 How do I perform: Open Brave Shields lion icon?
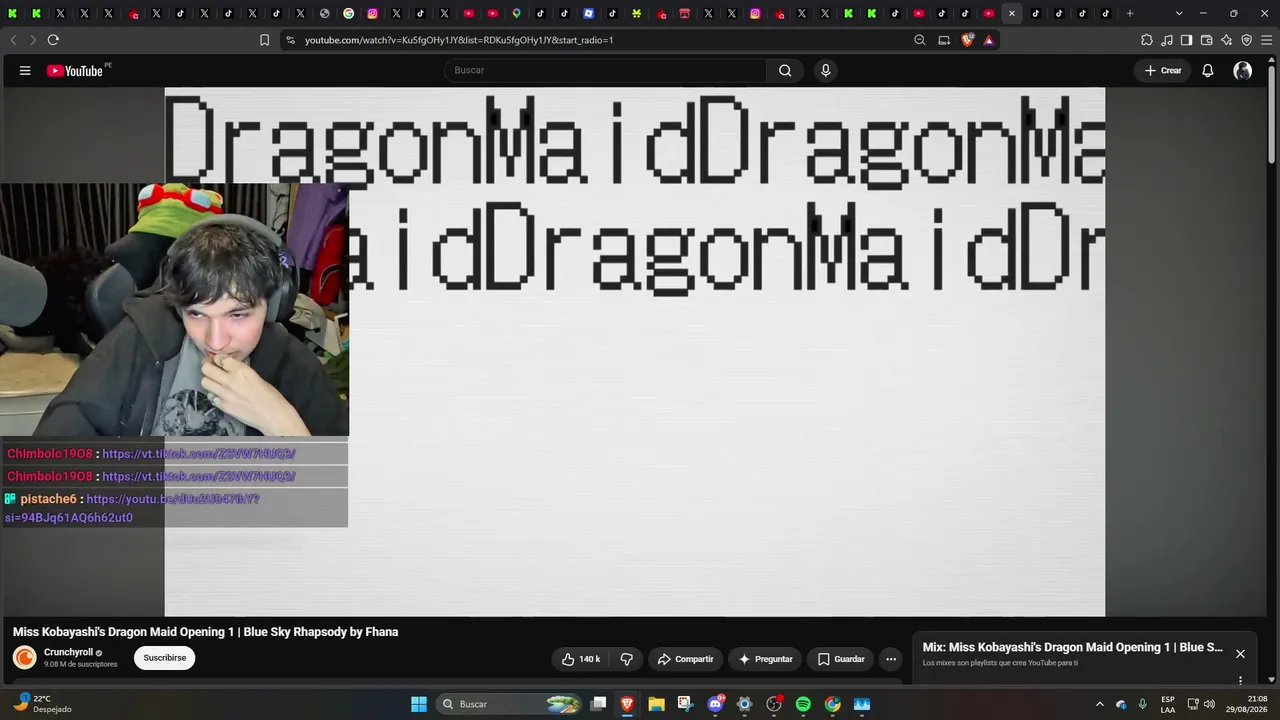pyautogui.click(x=967, y=40)
